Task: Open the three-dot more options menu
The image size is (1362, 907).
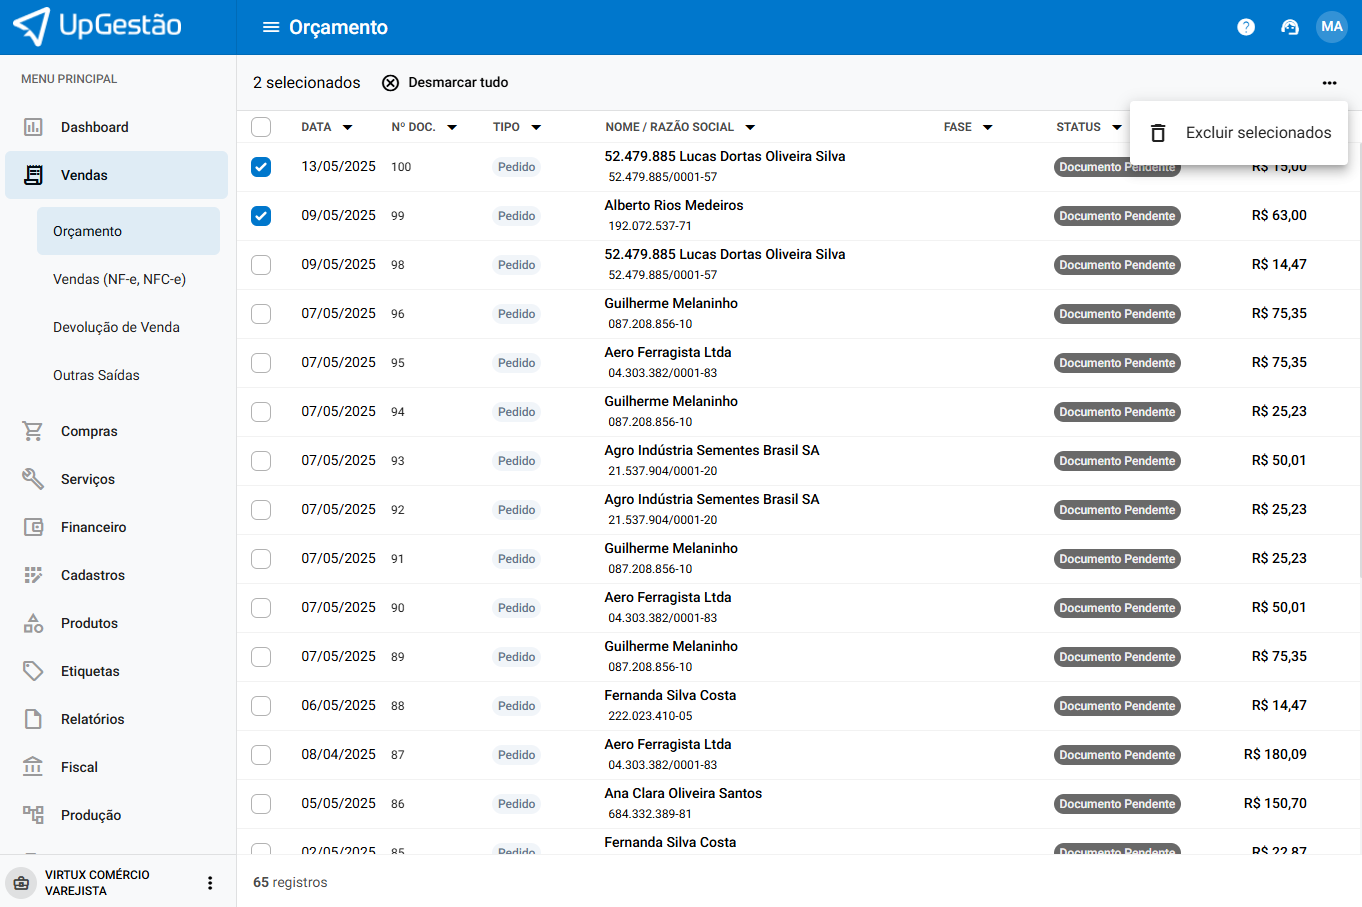Action: 1329,83
